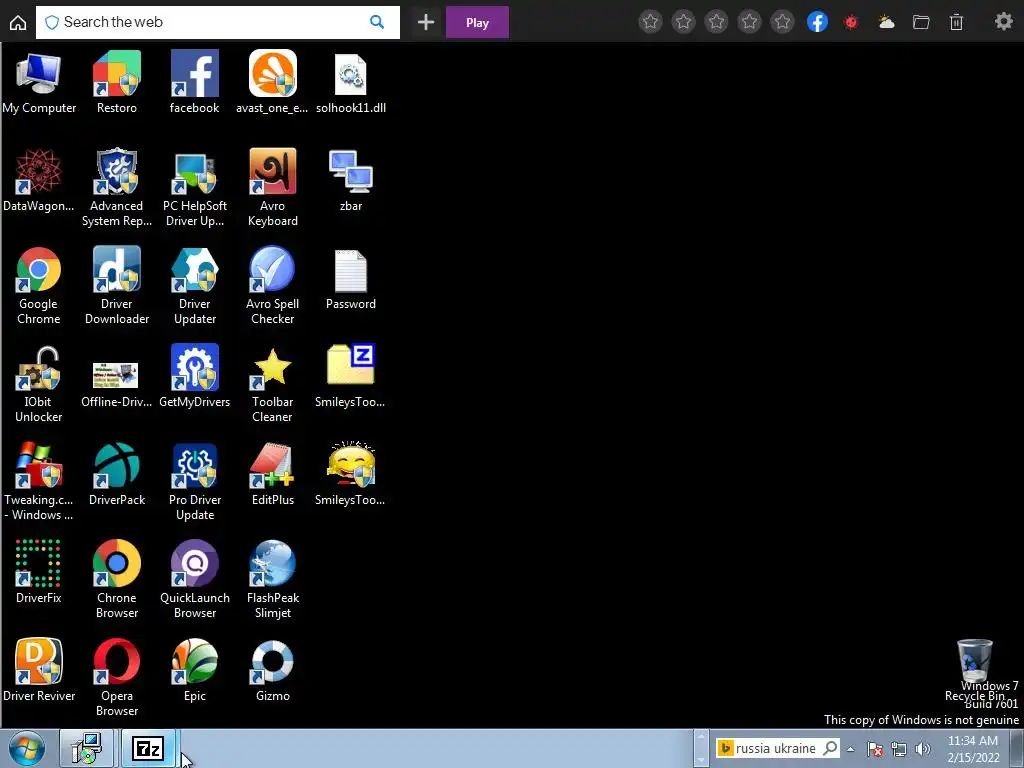The height and width of the screenshot is (768, 1024).
Task: Click the fifth star bookmark slot
Action: point(782,22)
